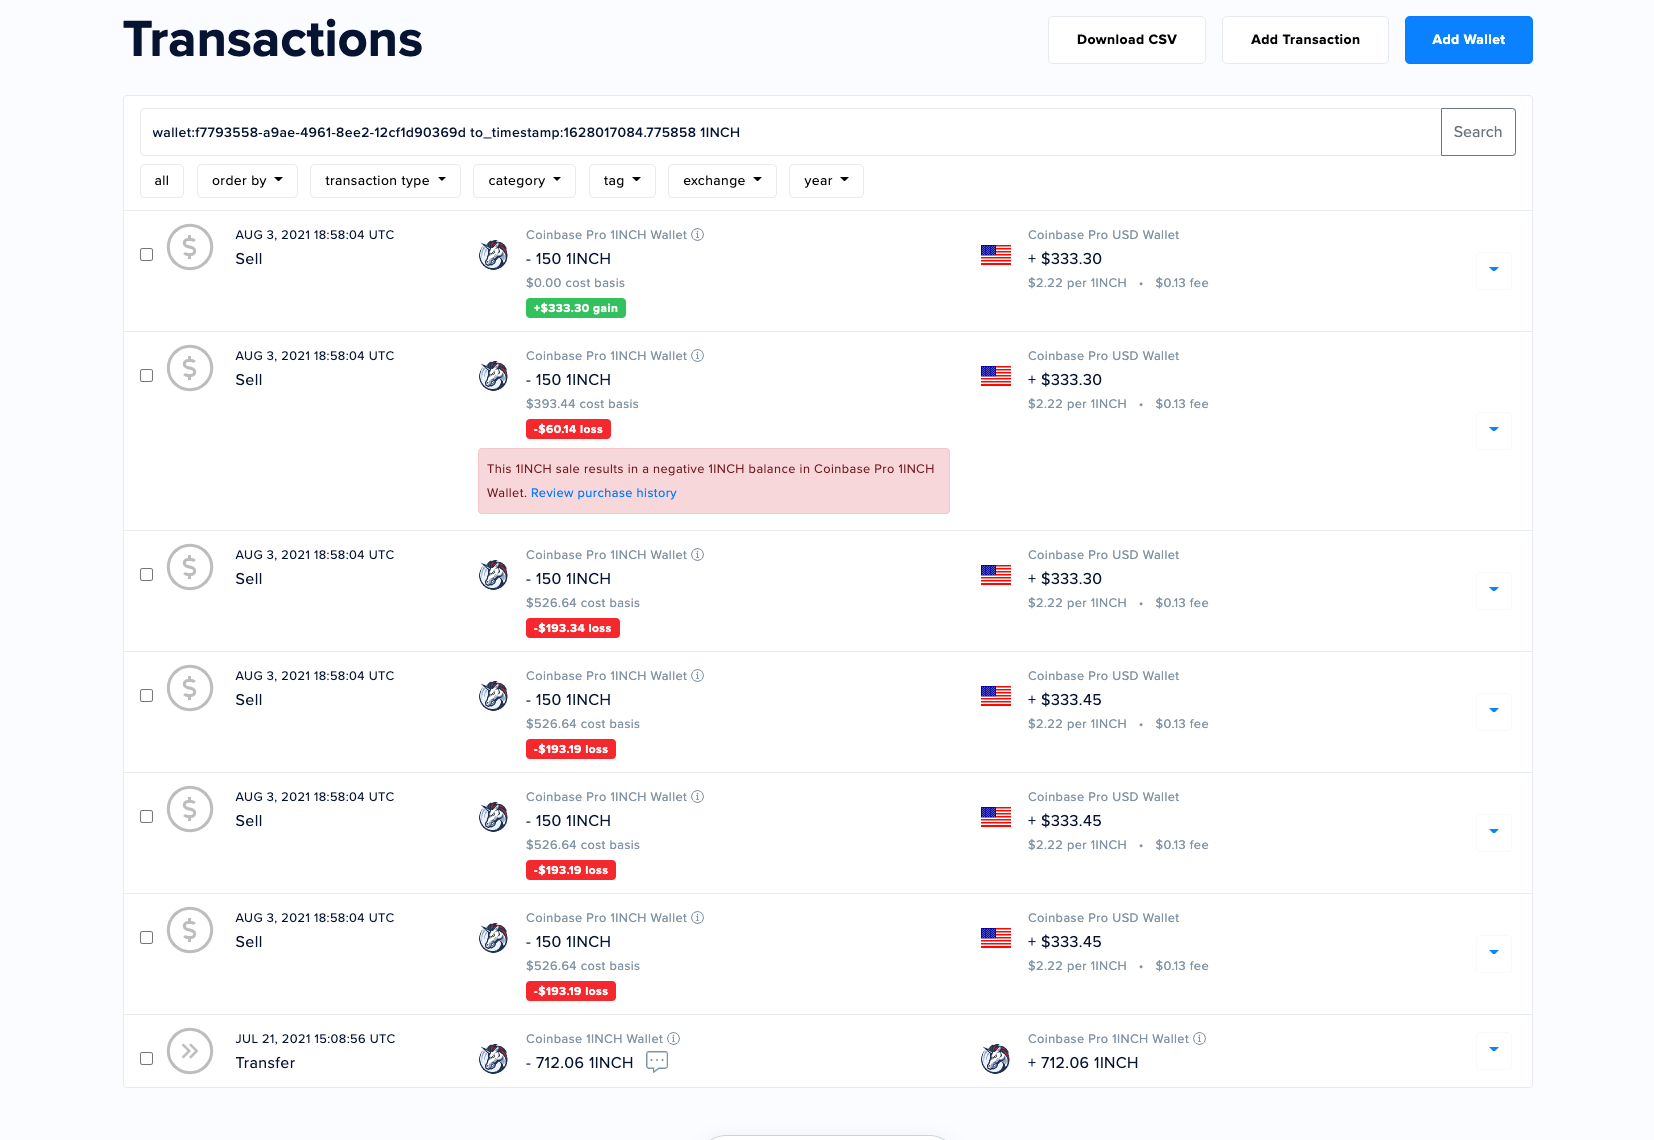Select the checkbox for the Jul 21 transfer
Viewport: 1654px width, 1140px height.
(x=147, y=1059)
